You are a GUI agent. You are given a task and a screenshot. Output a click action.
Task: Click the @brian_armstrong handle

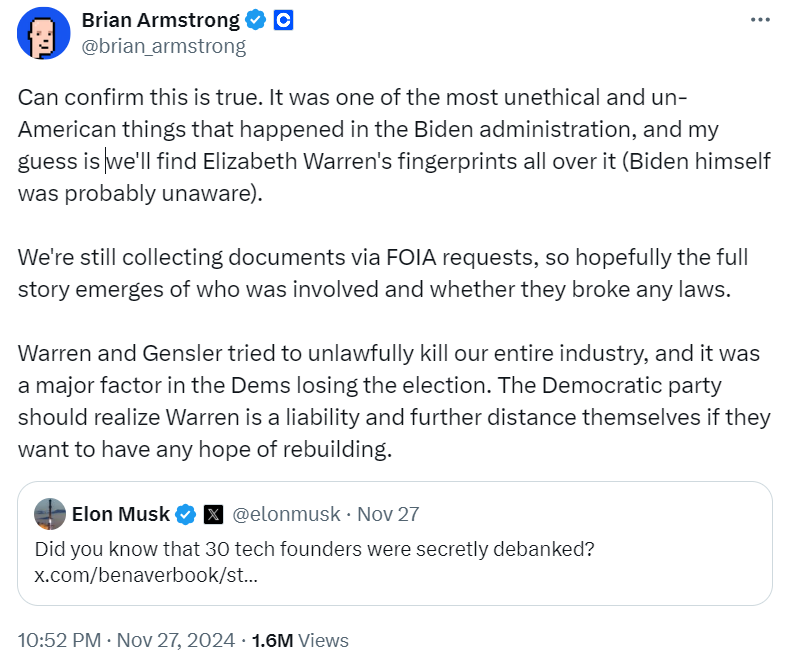163,46
